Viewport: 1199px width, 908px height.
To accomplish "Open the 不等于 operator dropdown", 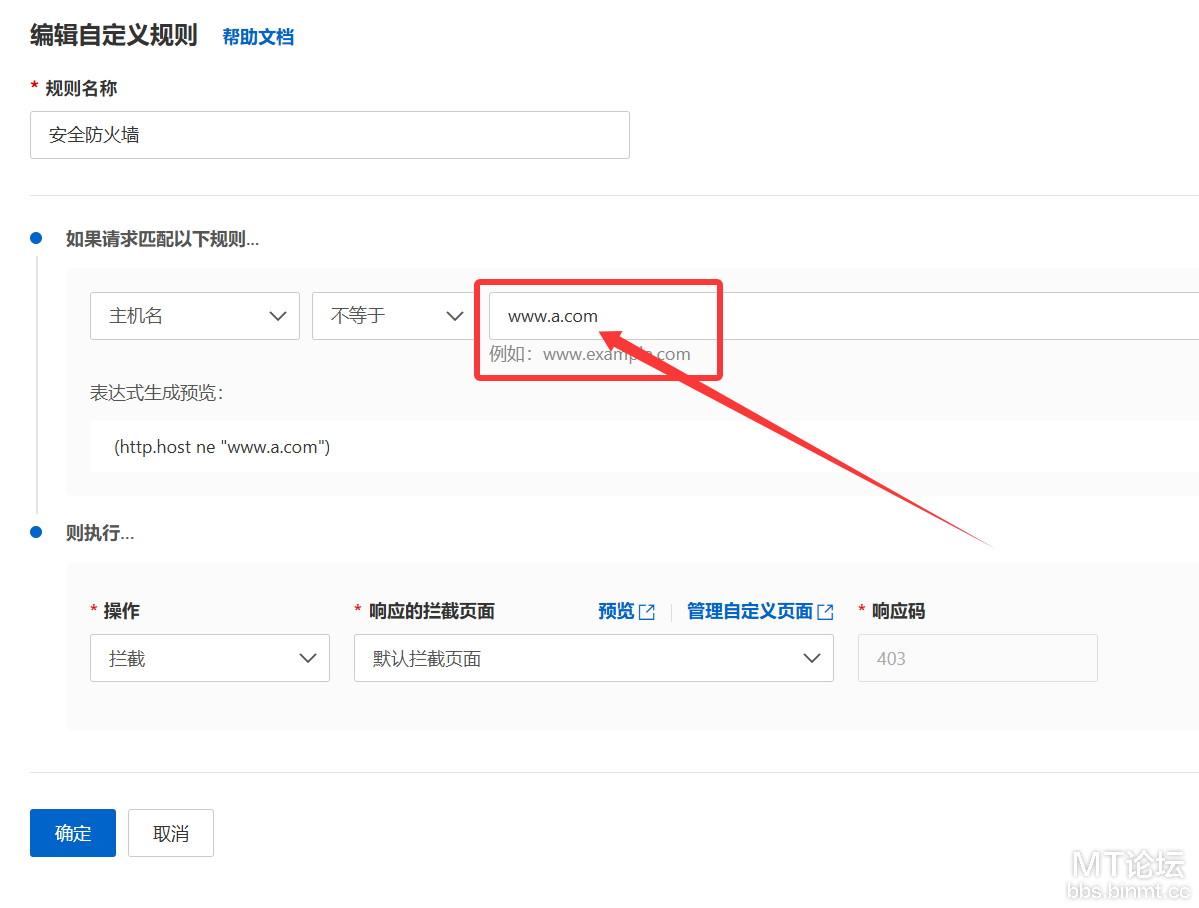I will coord(388,316).
